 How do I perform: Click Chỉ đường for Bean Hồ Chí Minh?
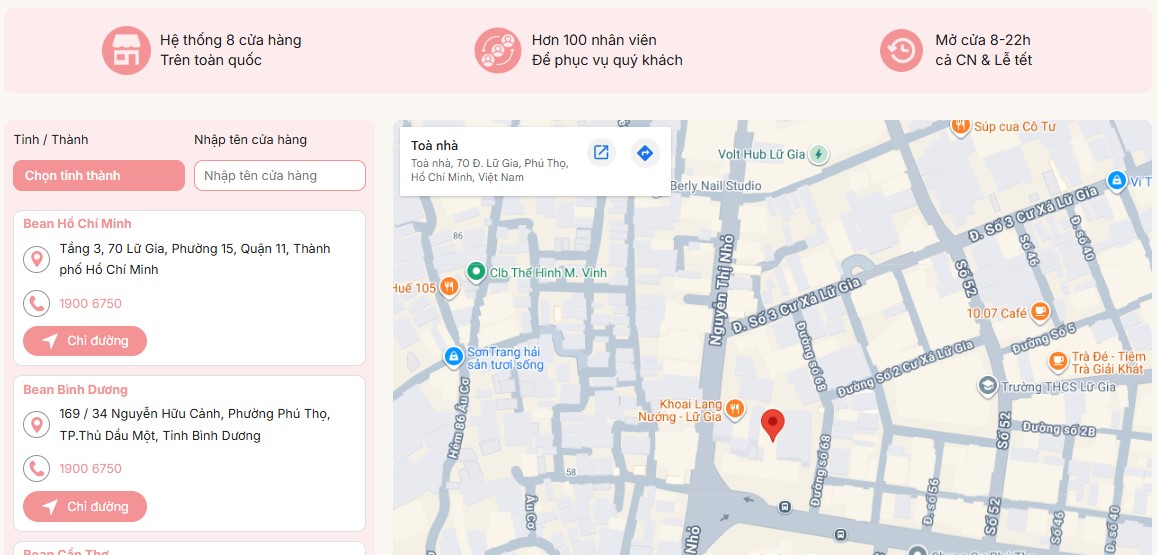(x=85, y=341)
